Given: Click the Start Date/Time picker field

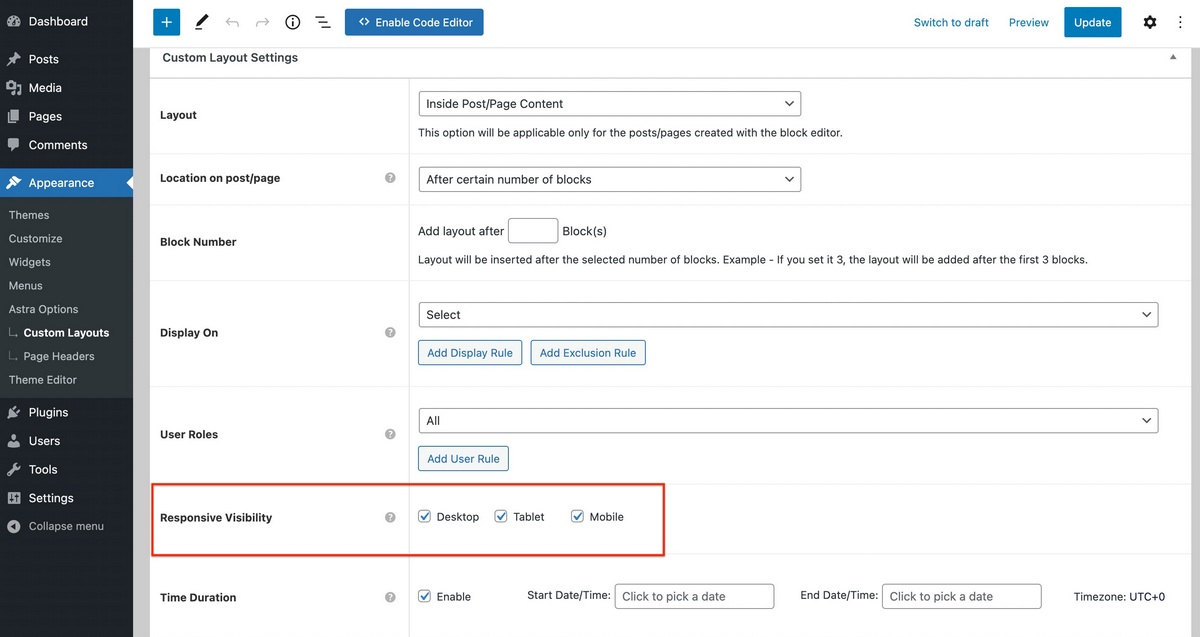Looking at the screenshot, I should pos(694,596).
